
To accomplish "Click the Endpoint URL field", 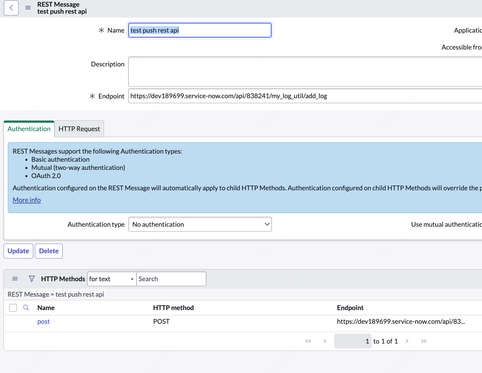I will (305, 96).
